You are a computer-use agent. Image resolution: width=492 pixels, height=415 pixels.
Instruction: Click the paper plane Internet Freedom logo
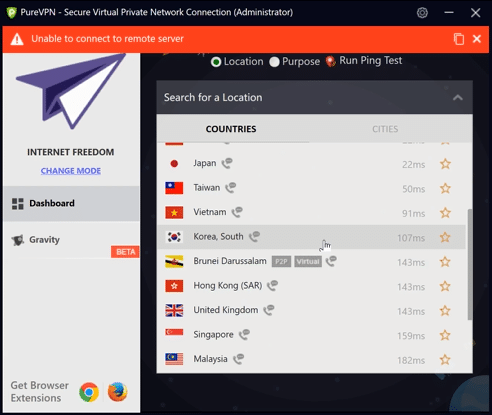[71, 91]
